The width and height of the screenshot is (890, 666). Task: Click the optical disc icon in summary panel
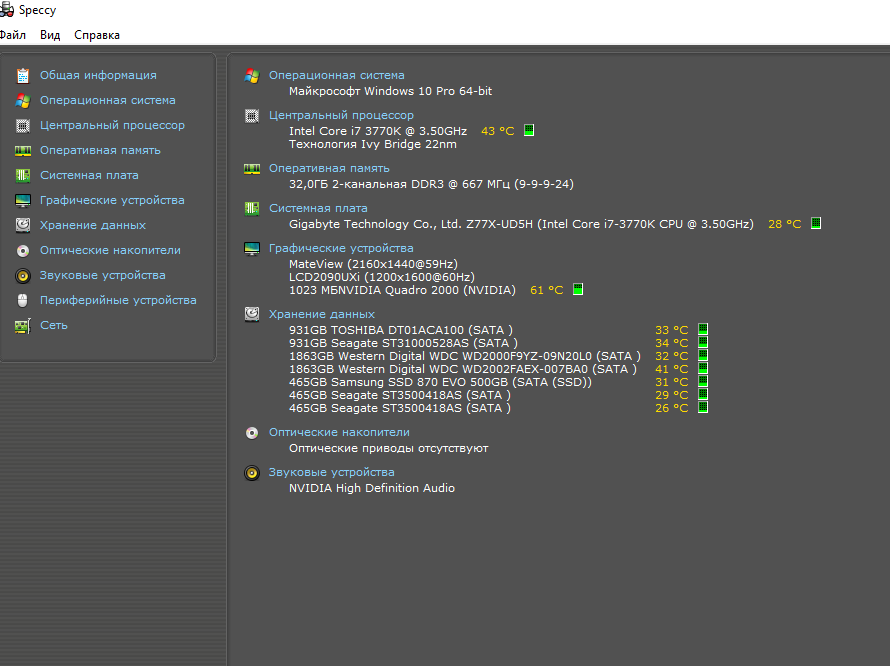(x=252, y=433)
